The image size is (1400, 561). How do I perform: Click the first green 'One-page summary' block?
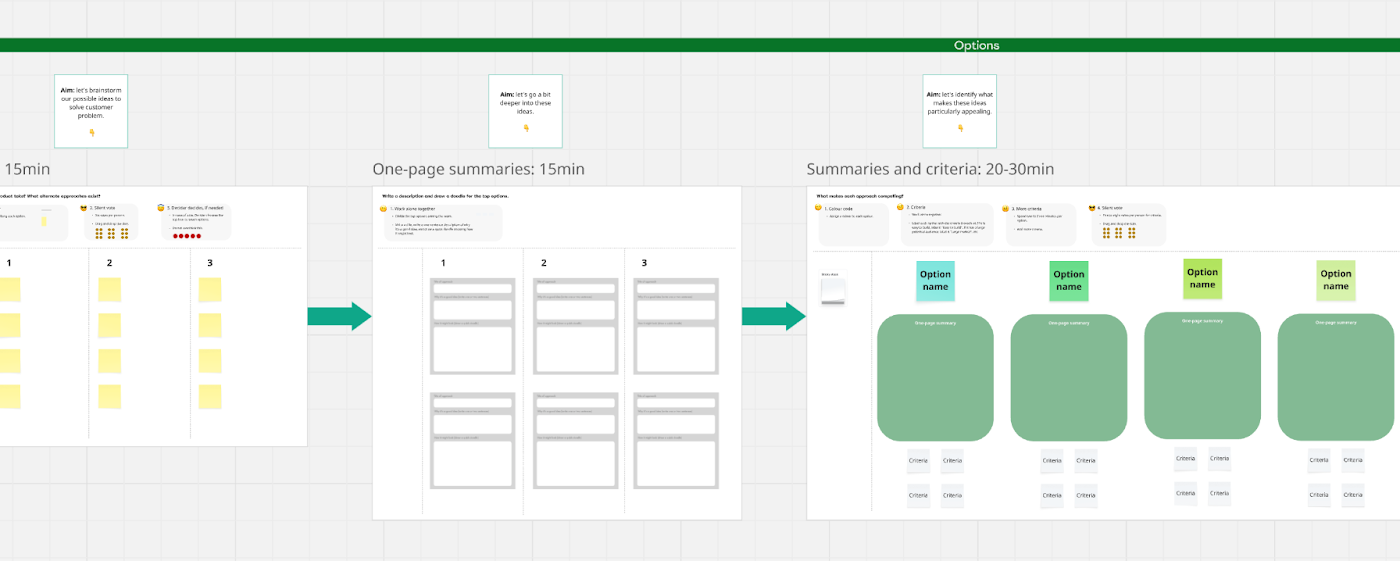[935, 377]
